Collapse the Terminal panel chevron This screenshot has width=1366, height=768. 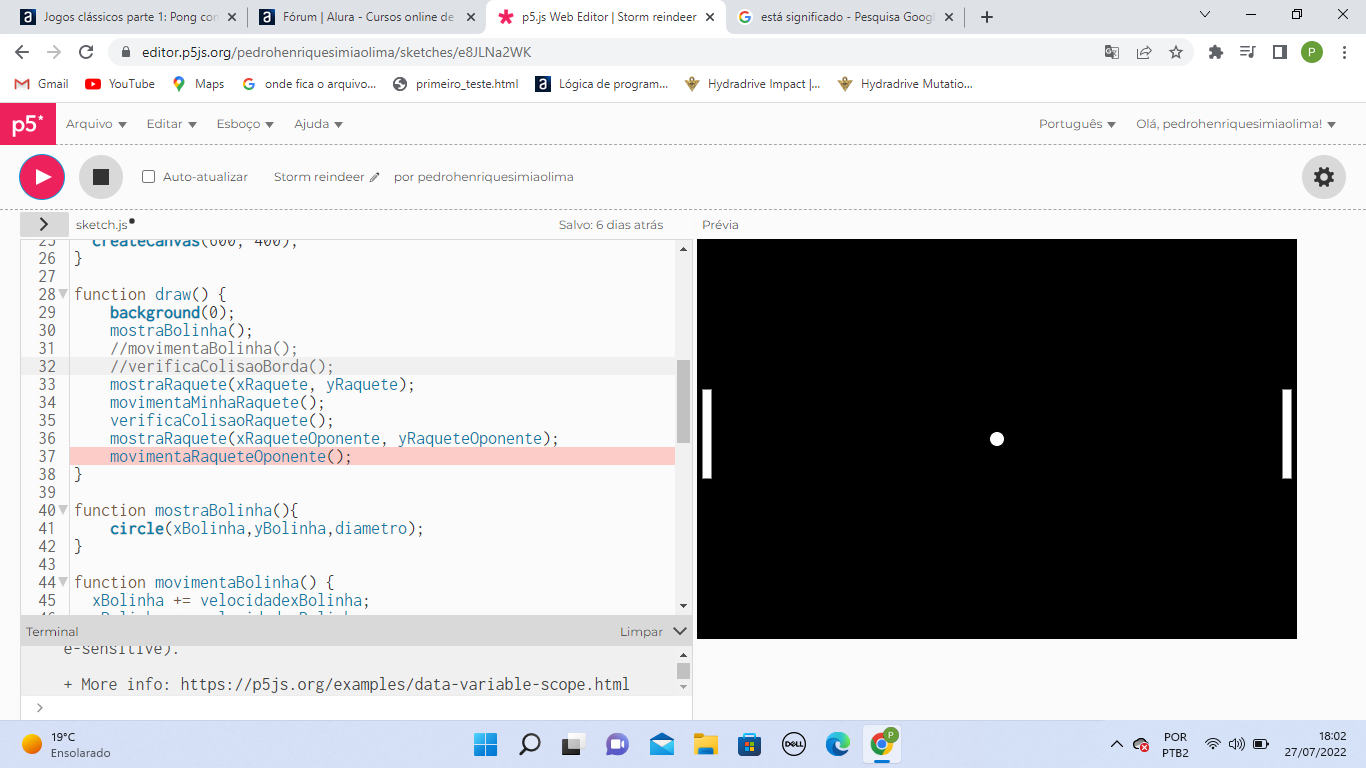coord(680,631)
